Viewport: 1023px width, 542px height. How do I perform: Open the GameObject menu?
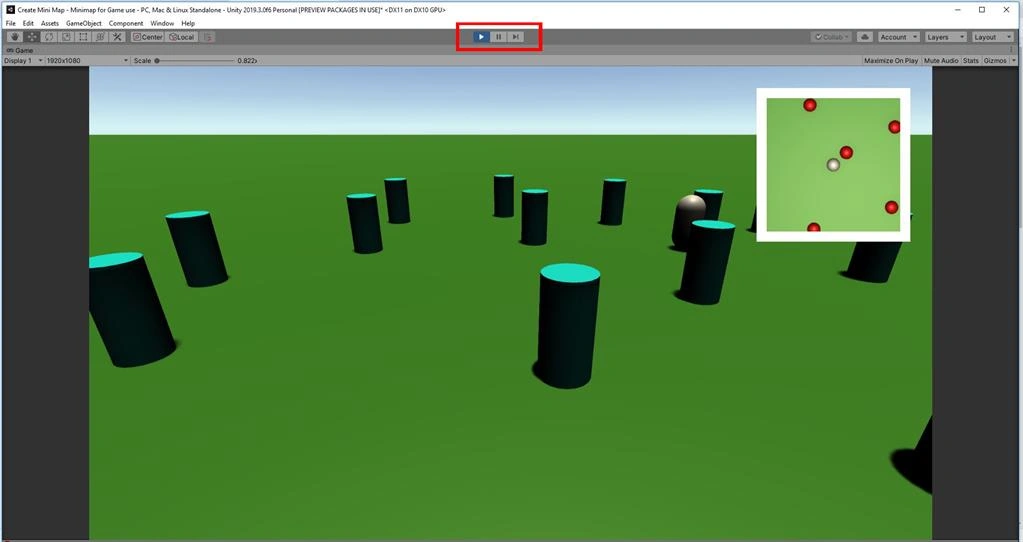(84, 23)
